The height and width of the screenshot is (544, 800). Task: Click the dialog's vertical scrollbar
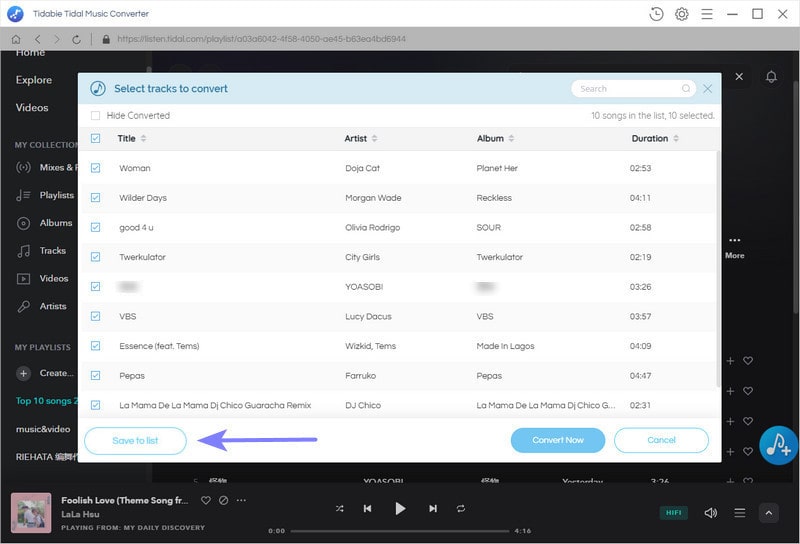pos(718,268)
